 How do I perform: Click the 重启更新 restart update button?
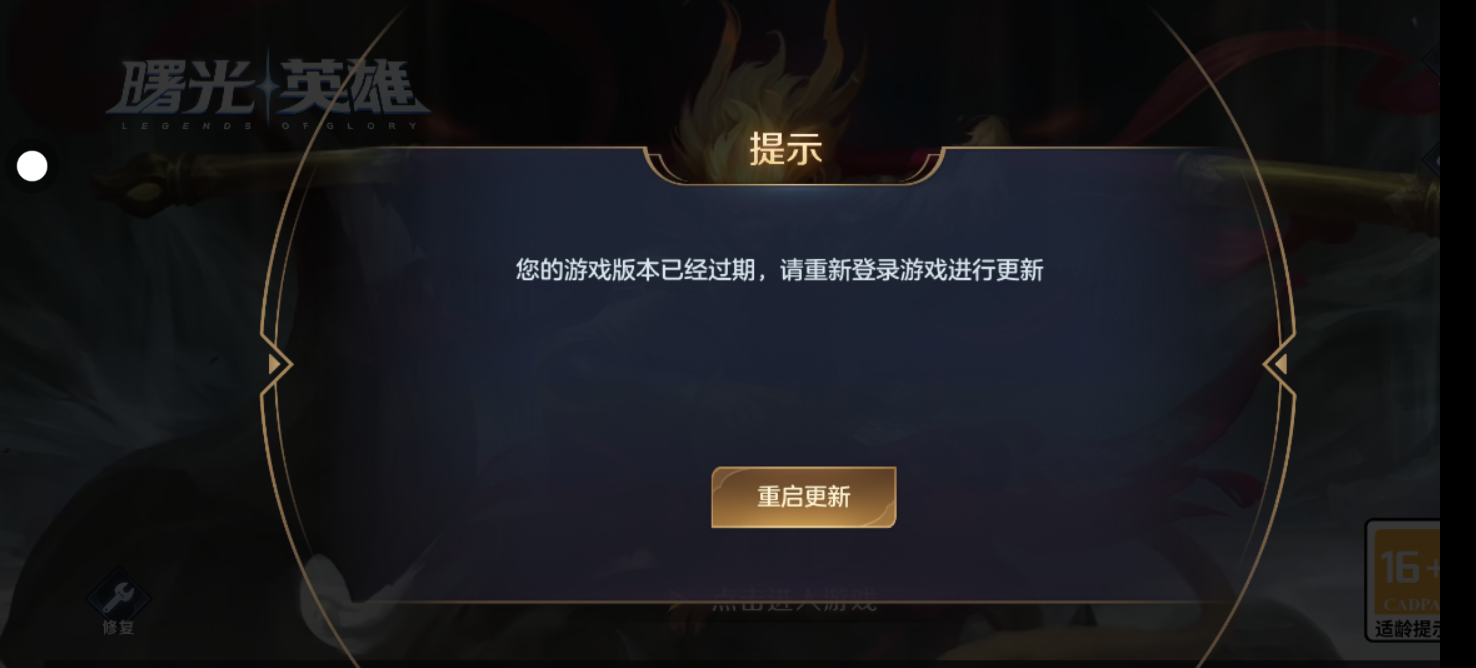pyautogui.click(x=803, y=497)
